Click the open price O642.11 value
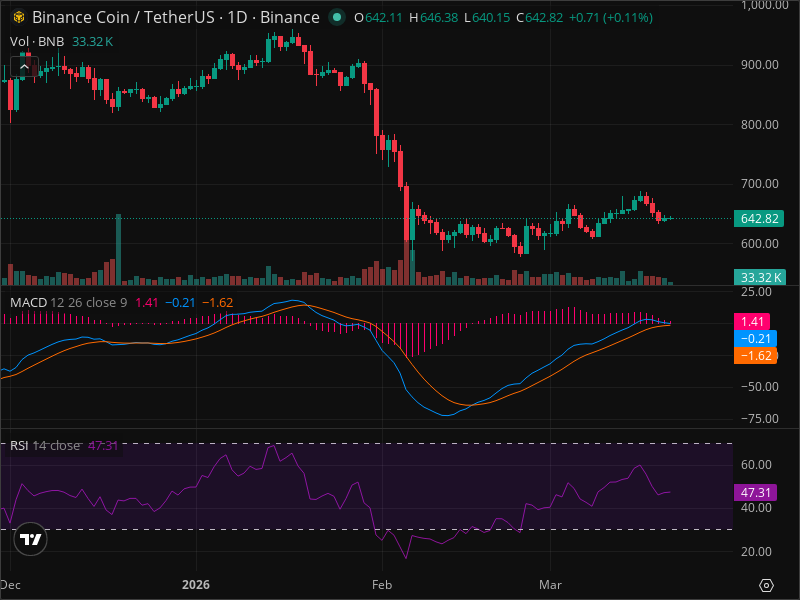This screenshot has height=600, width=800. point(378,18)
